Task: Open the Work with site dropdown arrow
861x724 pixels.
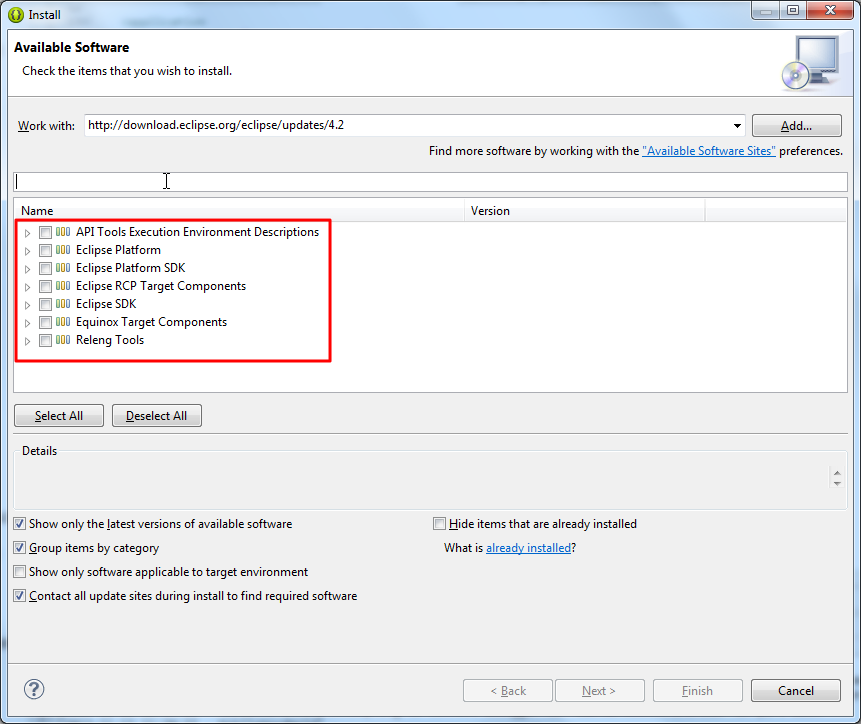Action: (737, 126)
